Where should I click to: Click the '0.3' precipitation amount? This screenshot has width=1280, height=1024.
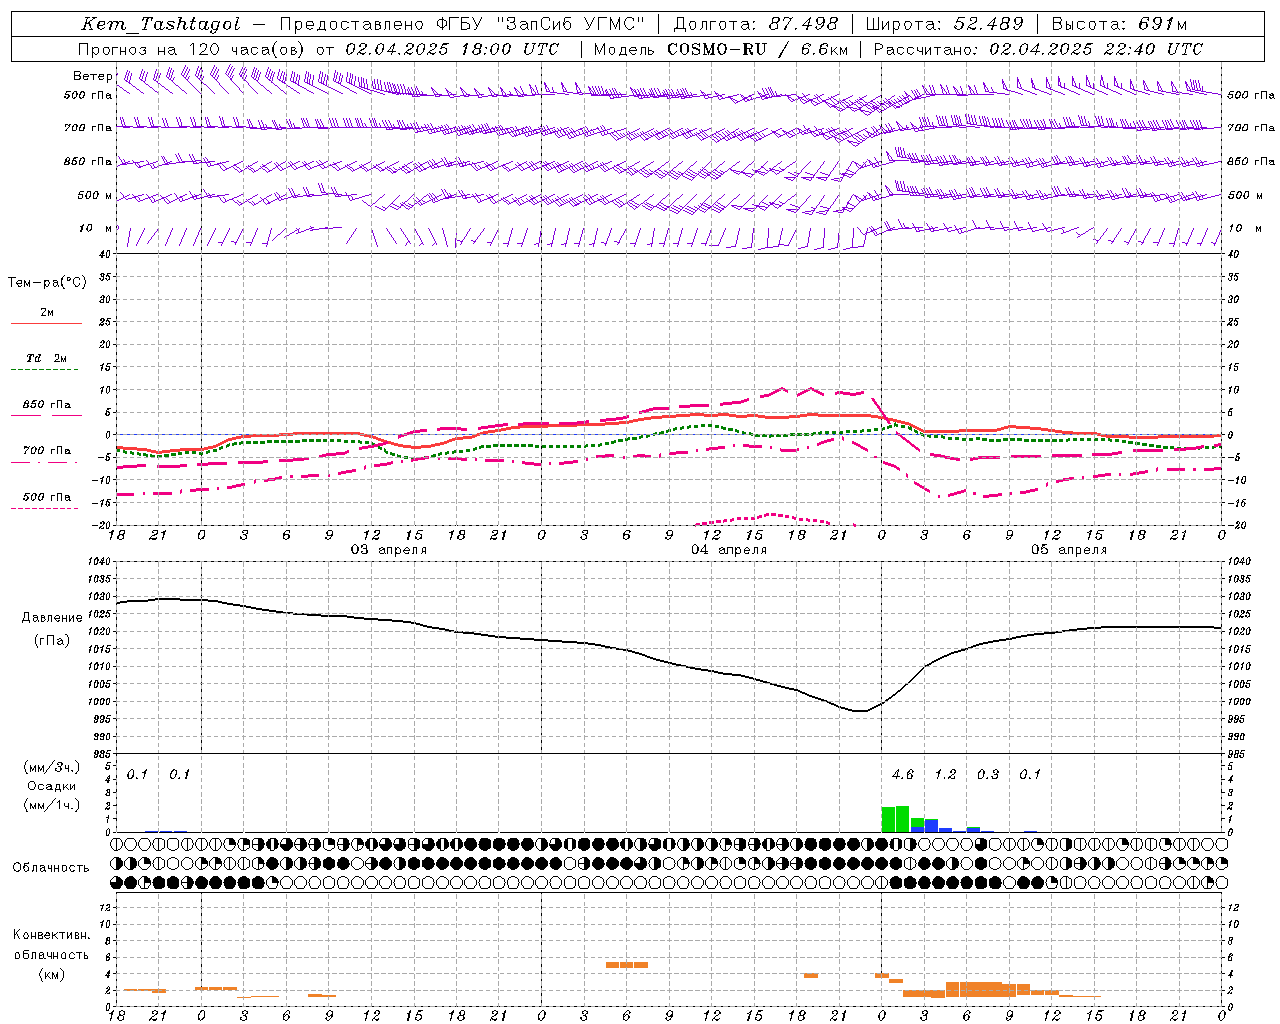[x=988, y=775]
